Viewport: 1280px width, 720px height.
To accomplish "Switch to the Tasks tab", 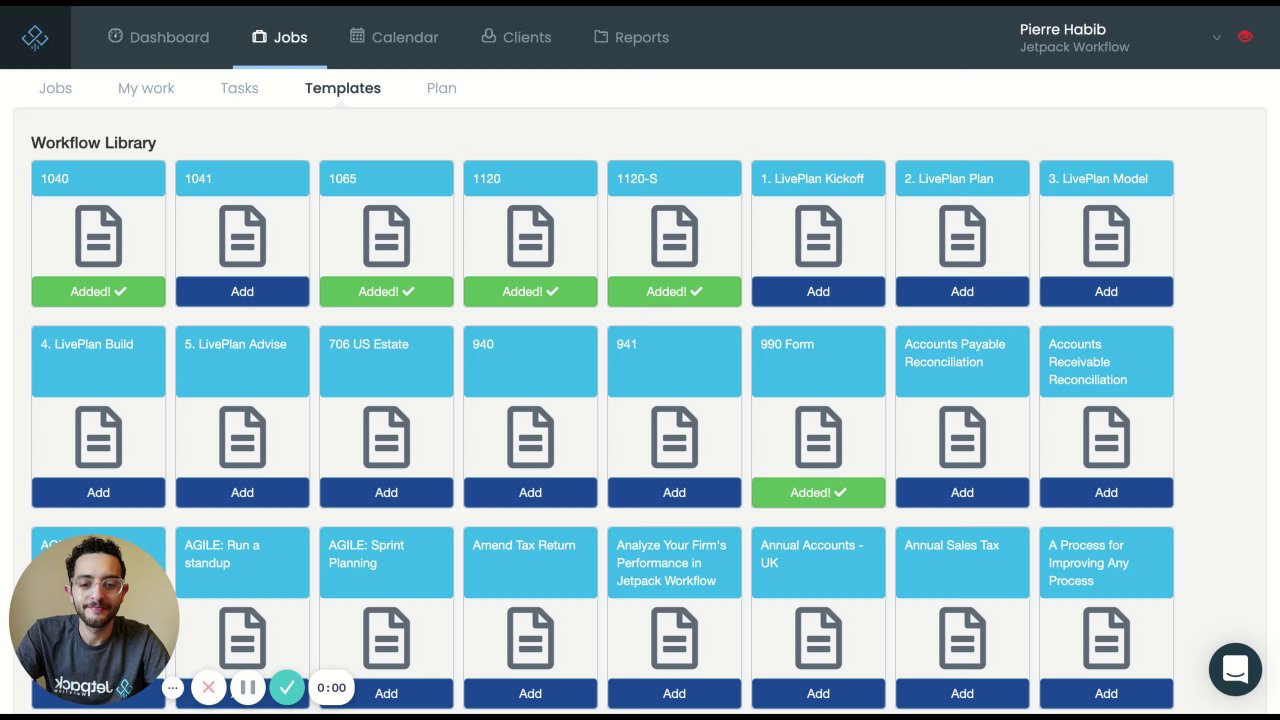I will coord(239,88).
